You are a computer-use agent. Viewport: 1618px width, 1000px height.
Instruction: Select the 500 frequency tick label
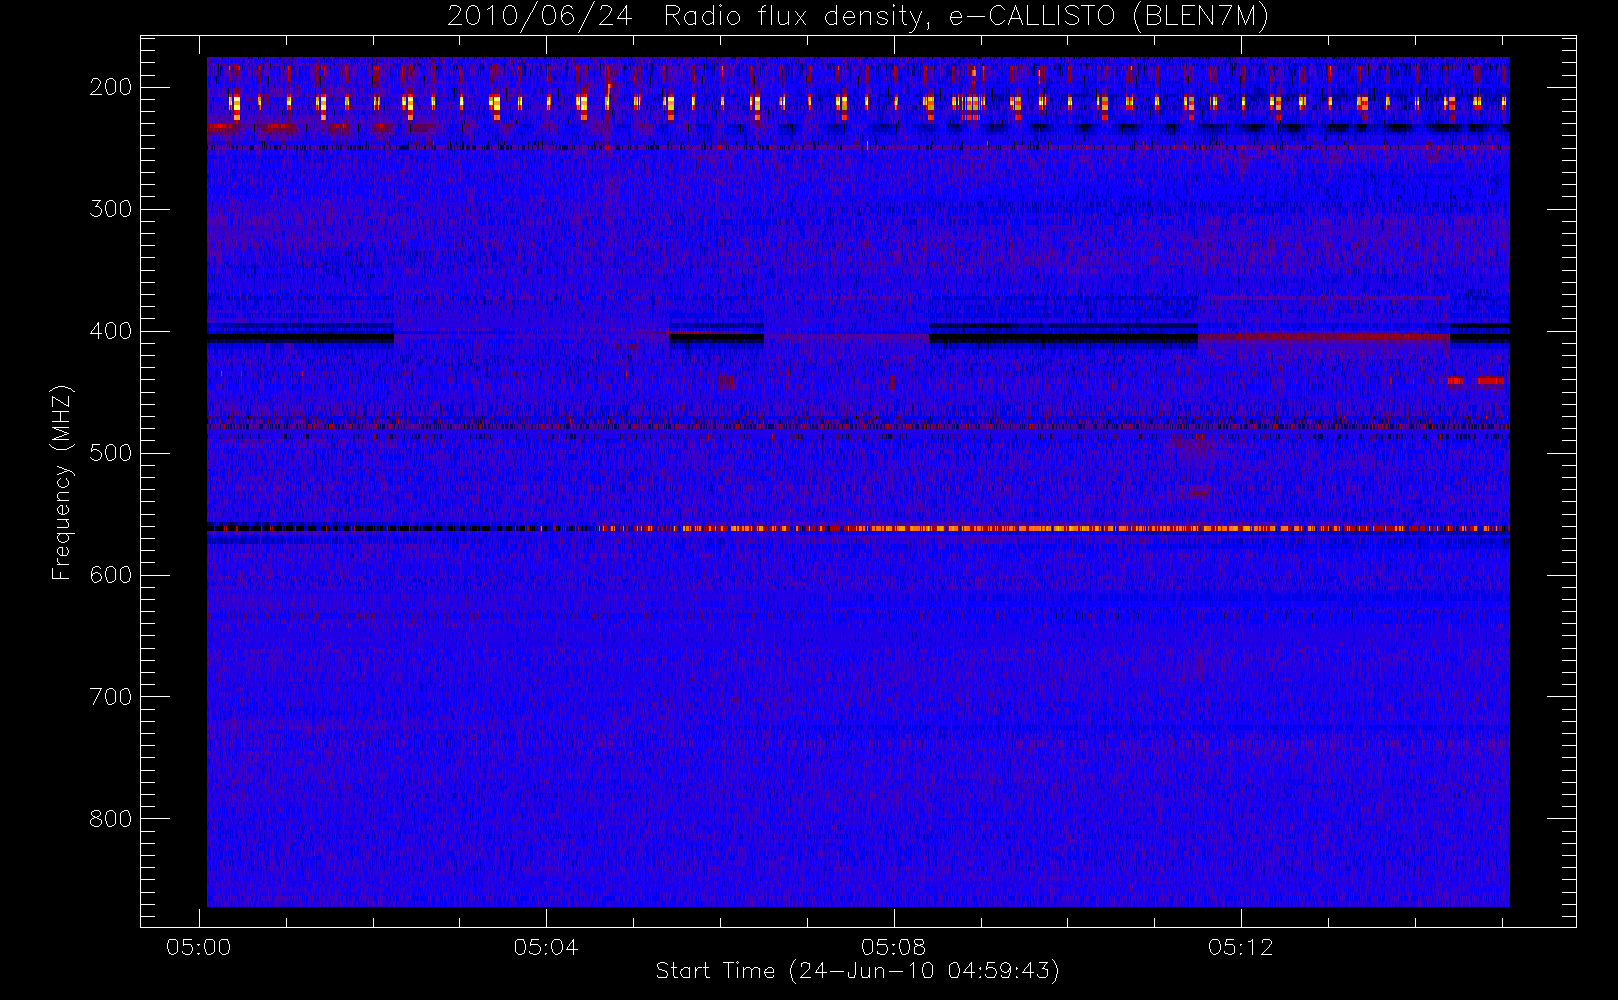[111, 453]
